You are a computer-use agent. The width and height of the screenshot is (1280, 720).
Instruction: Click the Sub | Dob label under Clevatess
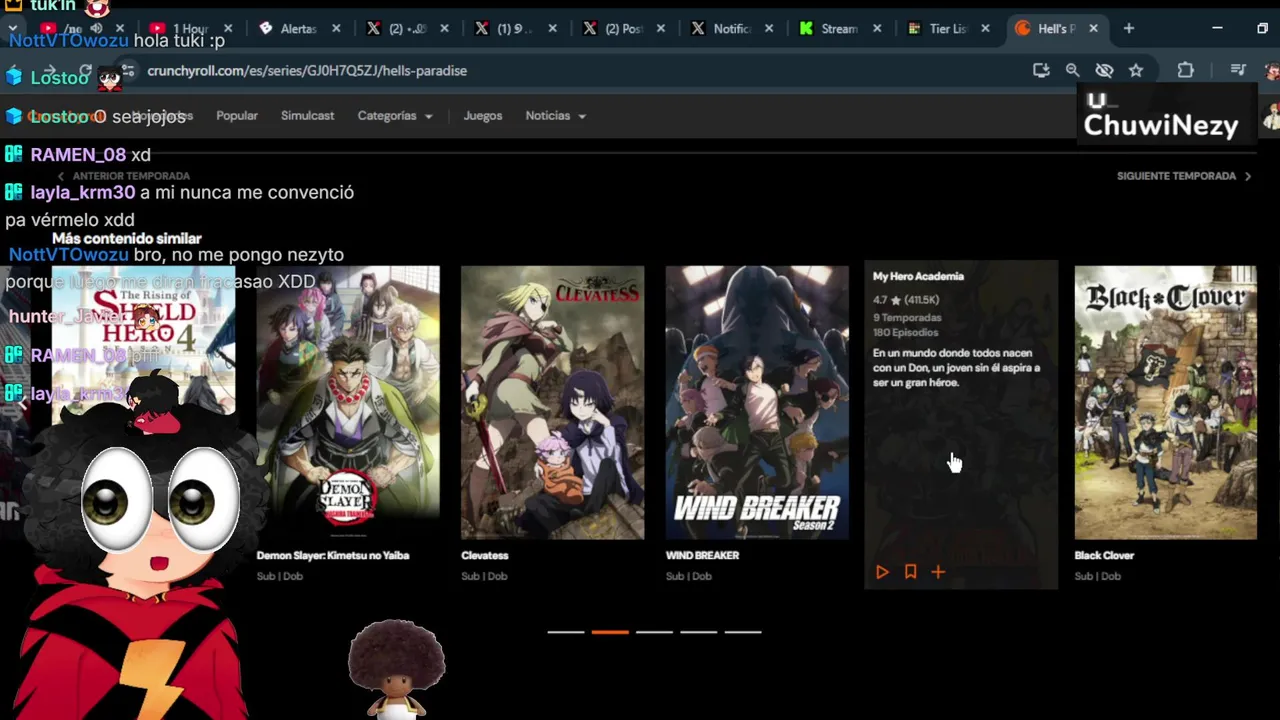point(484,576)
